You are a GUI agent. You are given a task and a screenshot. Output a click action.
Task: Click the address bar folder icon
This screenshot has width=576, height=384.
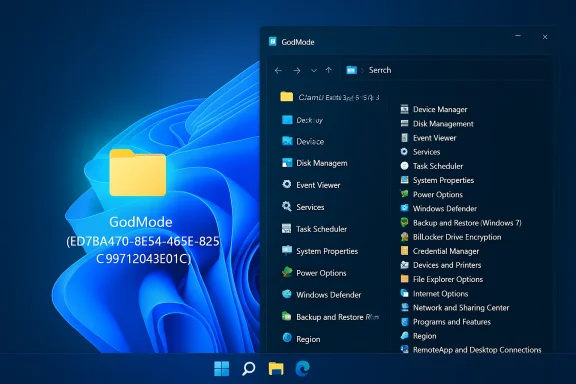(x=352, y=70)
